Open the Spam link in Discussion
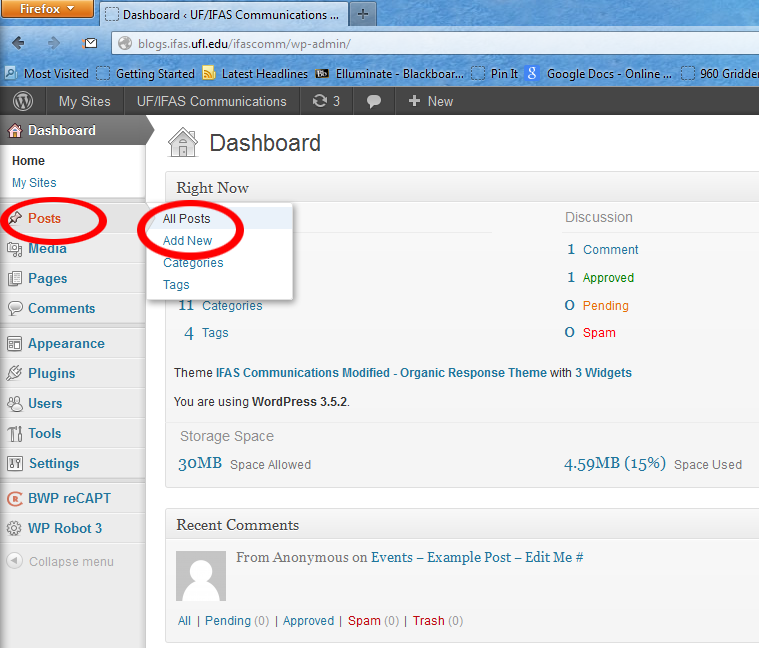759x648 pixels. [x=599, y=333]
